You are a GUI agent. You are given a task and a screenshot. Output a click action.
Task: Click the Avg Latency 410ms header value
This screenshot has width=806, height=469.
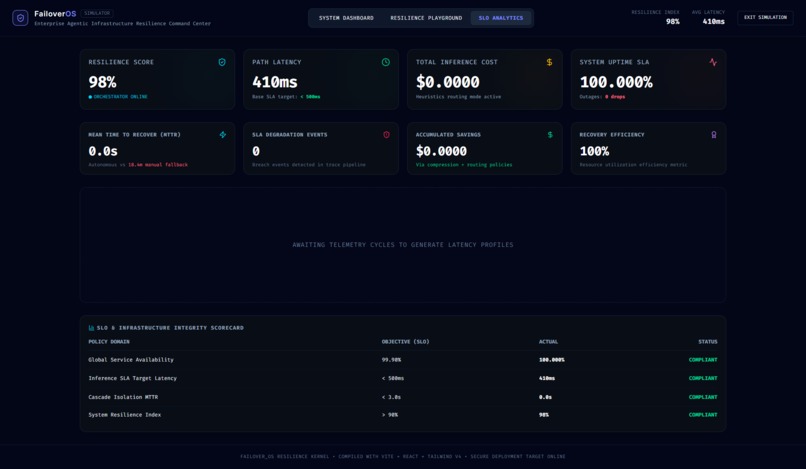[713, 22]
